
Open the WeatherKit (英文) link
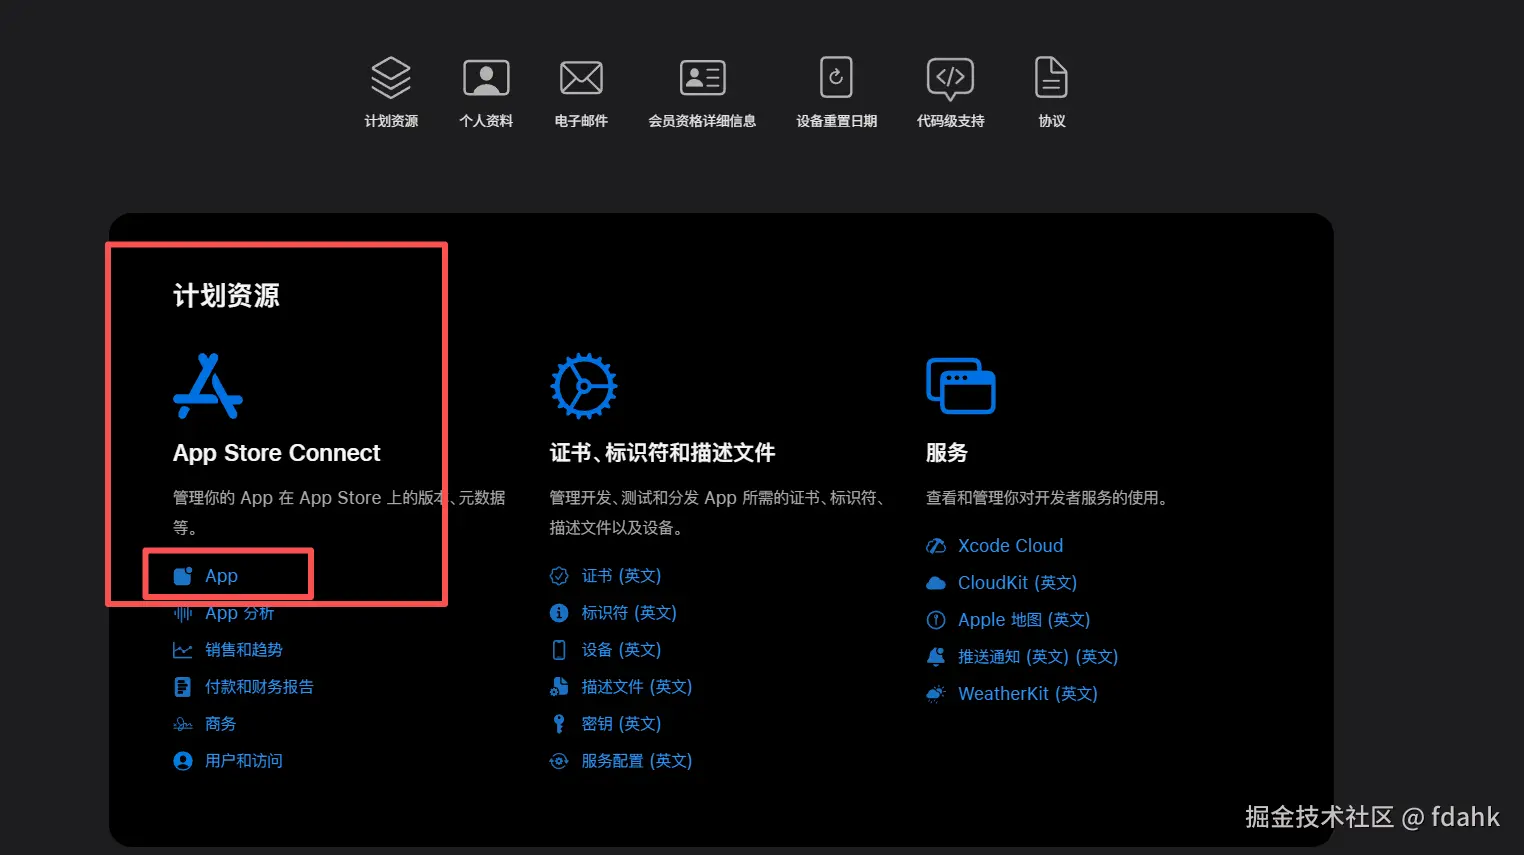[x=1028, y=694]
